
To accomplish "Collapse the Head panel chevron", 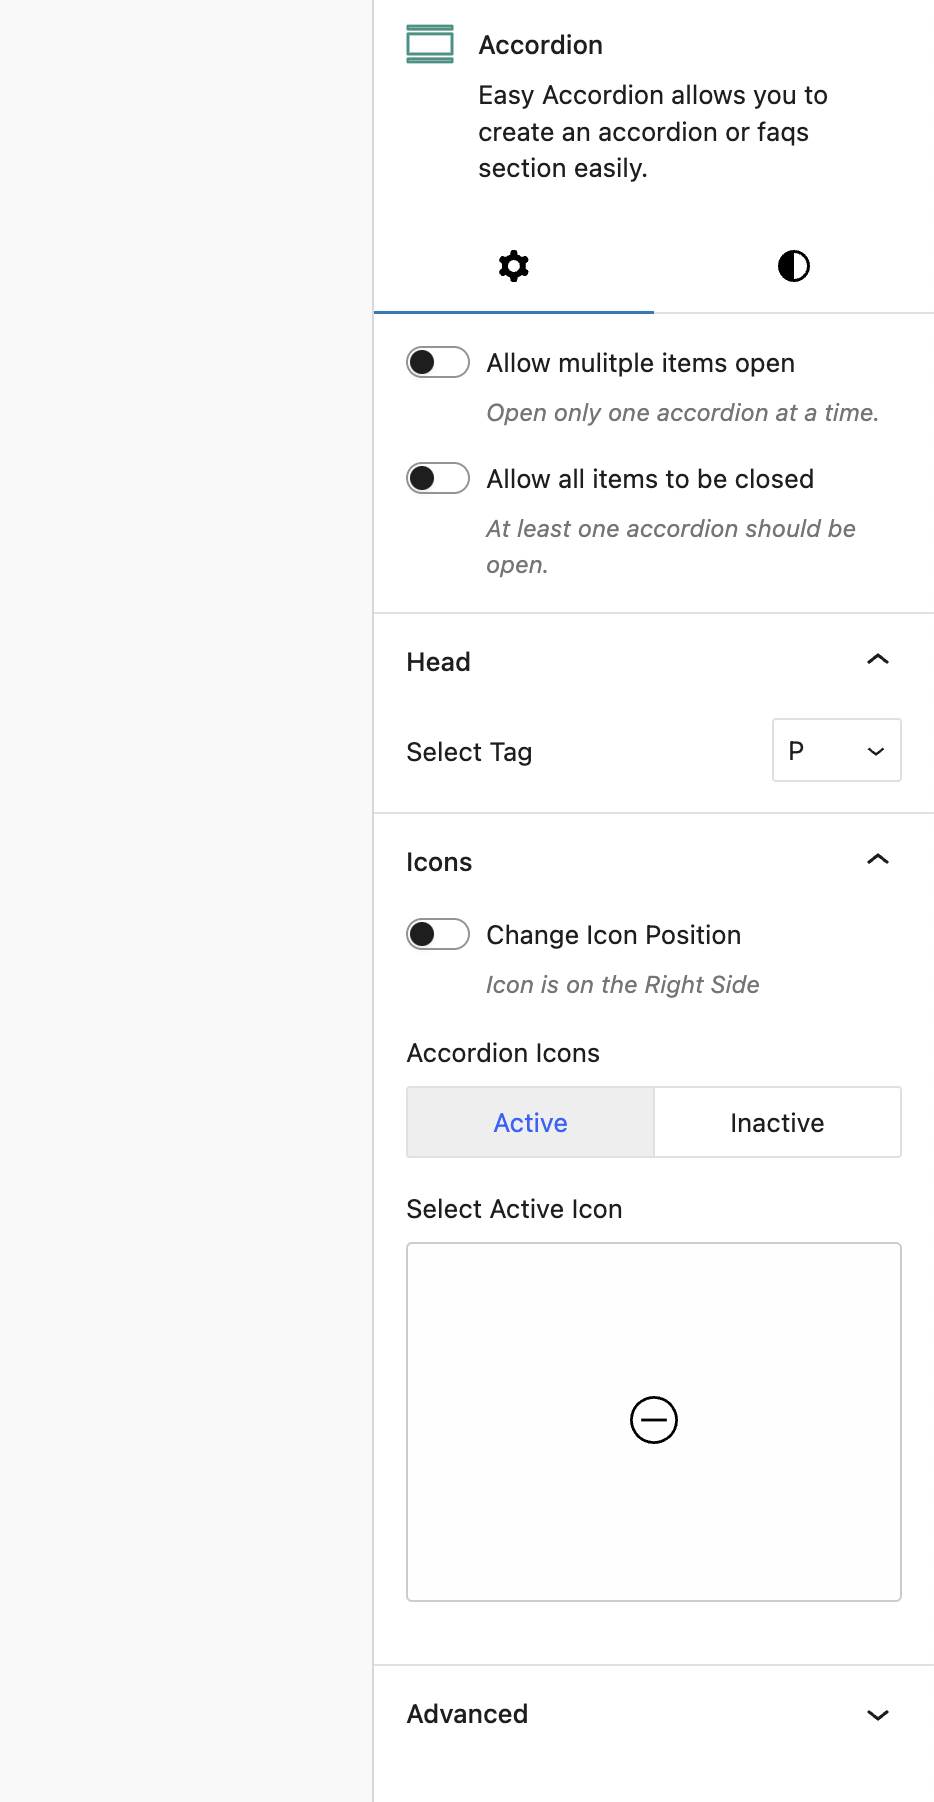I will (878, 660).
